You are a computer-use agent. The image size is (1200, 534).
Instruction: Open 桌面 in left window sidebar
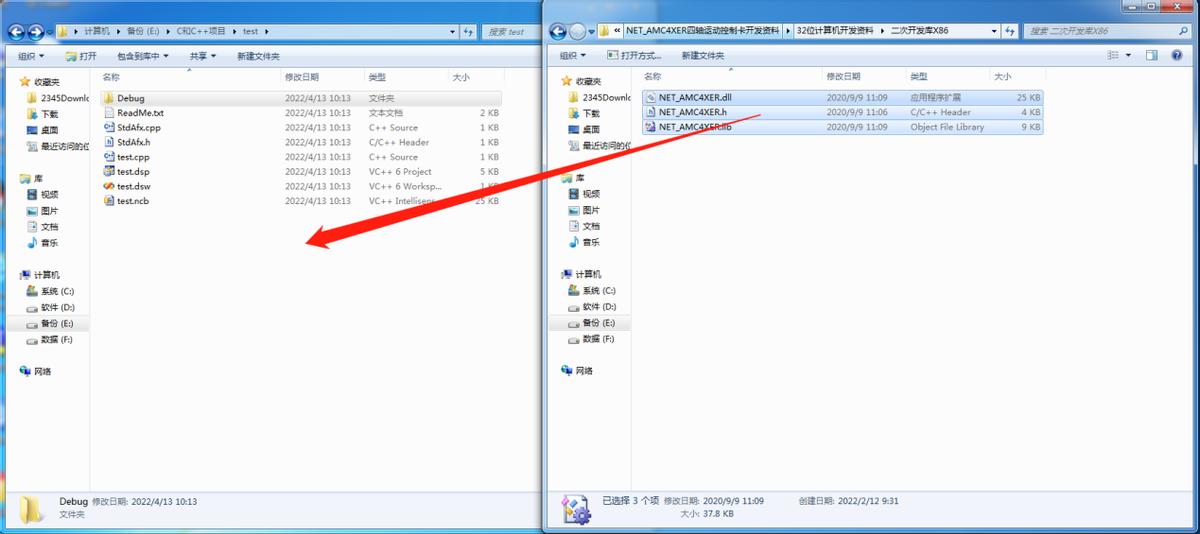pyautogui.click(x=49, y=130)
